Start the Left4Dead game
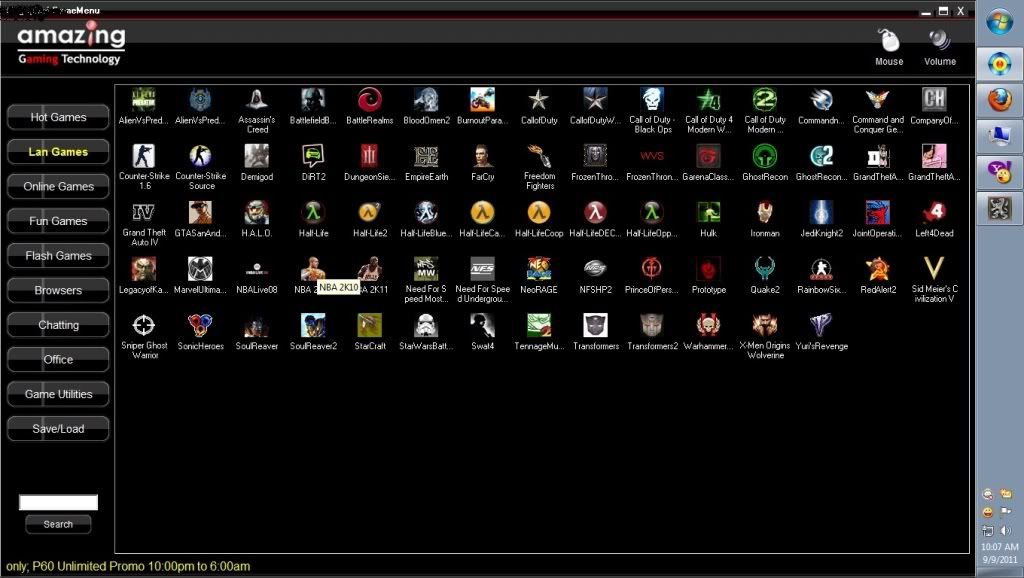Image resolution: width=1024 pixels, height=578 pixels. [x=935, y=213]
